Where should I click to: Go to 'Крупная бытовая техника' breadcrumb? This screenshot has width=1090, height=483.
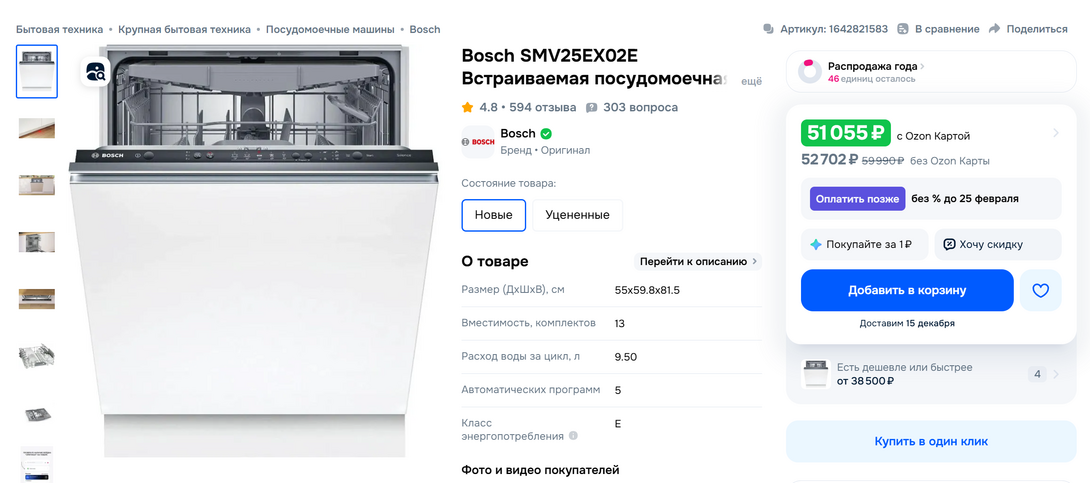(186, 29)
